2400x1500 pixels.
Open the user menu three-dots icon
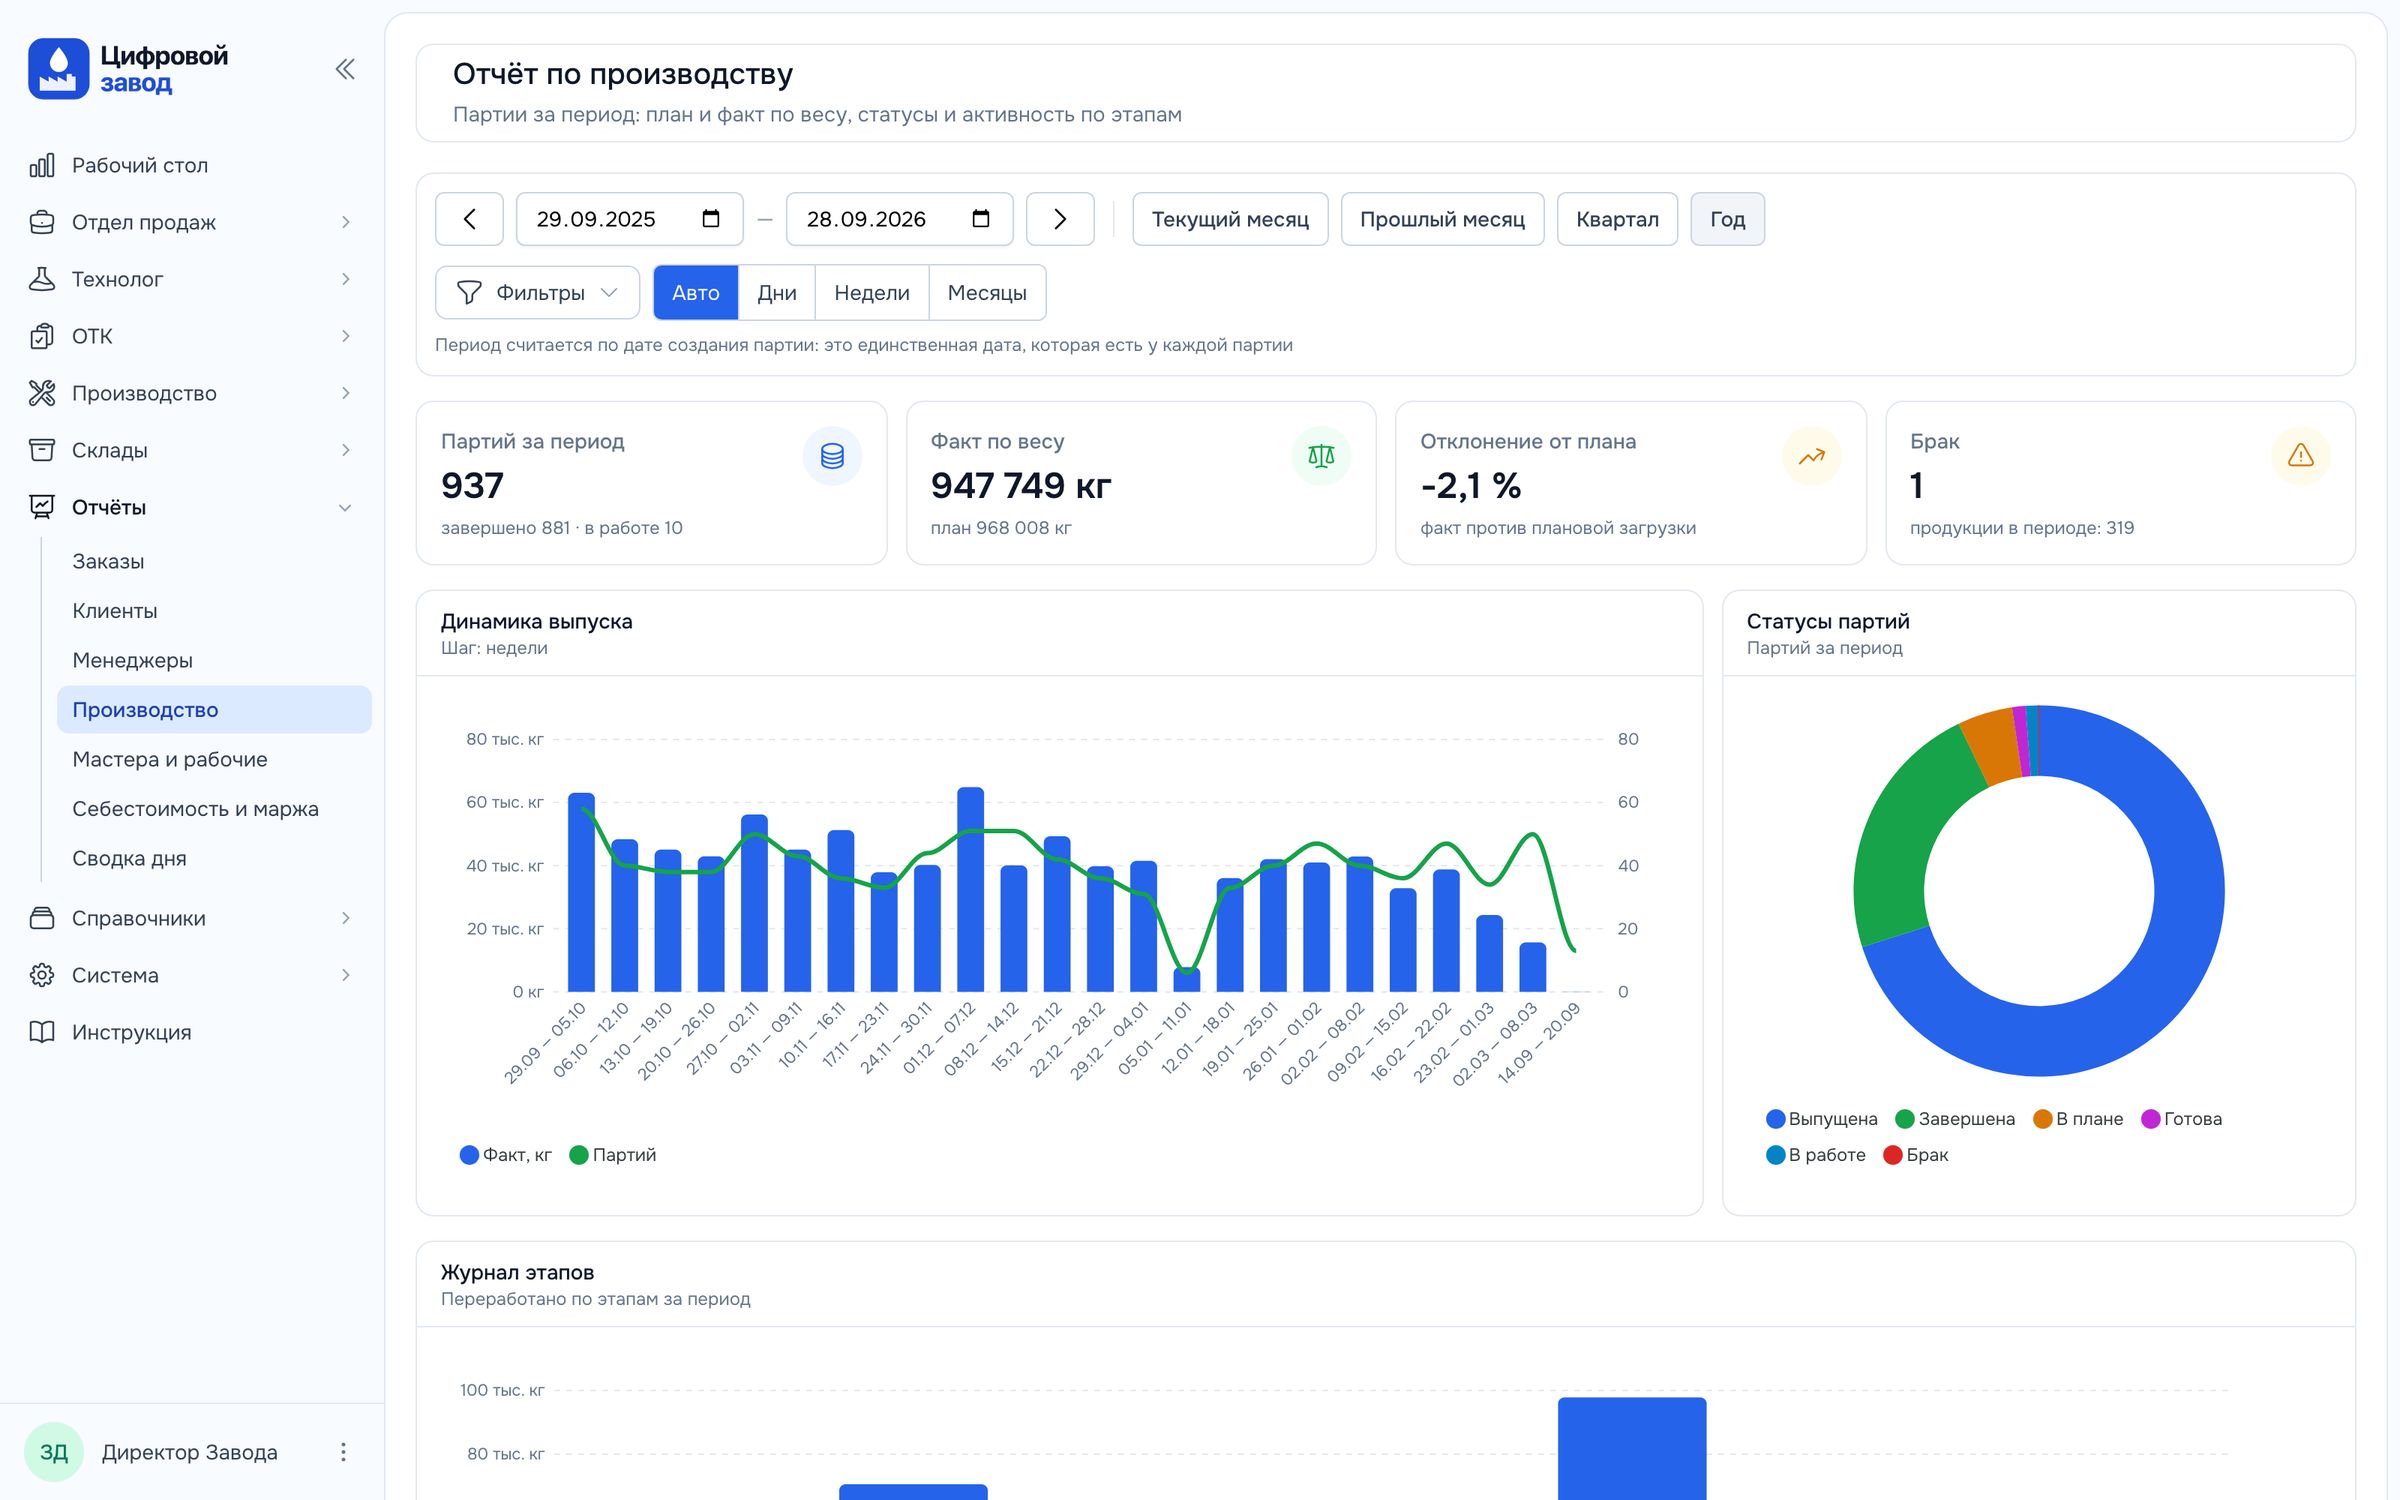pos(343,1452)
